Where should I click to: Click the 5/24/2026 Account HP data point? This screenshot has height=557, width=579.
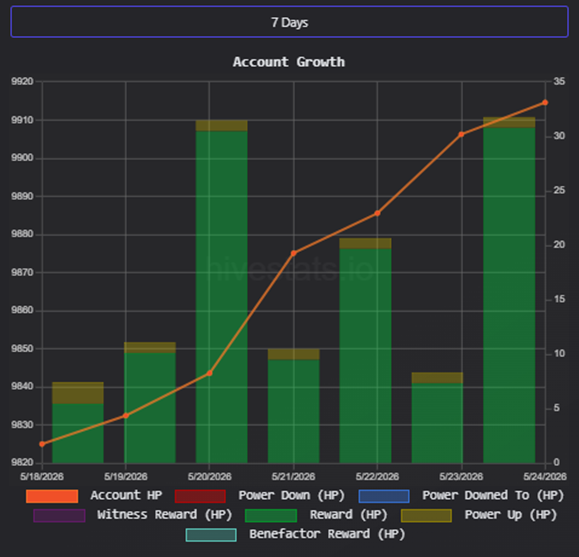click(x=545, y=102)
